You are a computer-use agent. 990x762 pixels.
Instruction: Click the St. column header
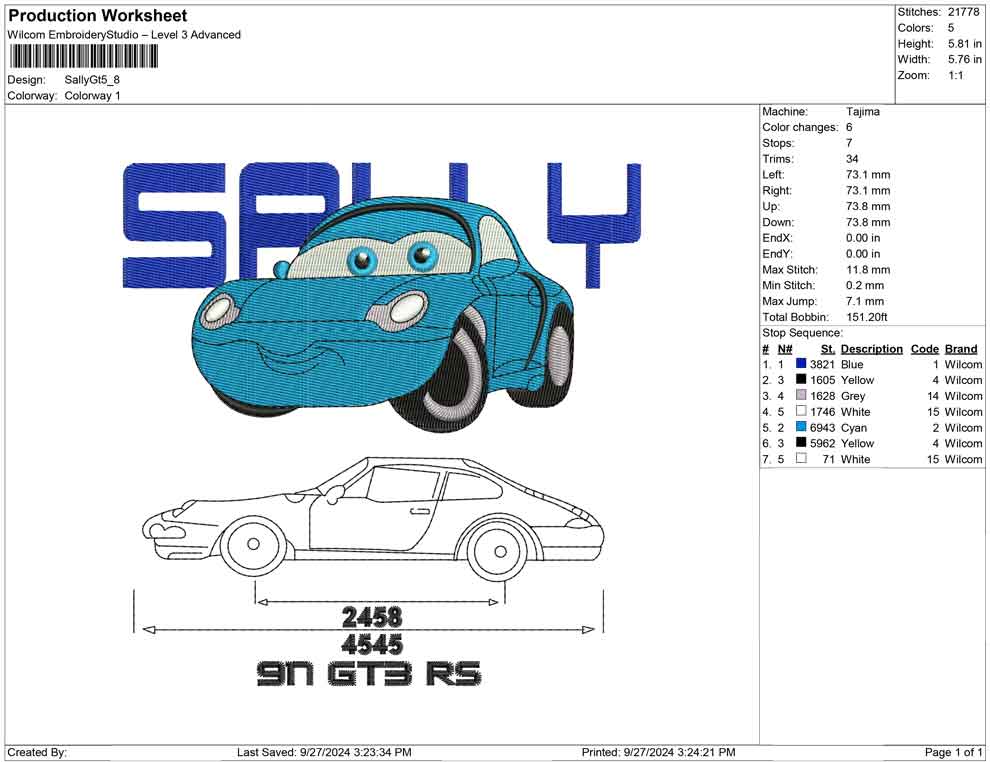(x=827, y=349)
